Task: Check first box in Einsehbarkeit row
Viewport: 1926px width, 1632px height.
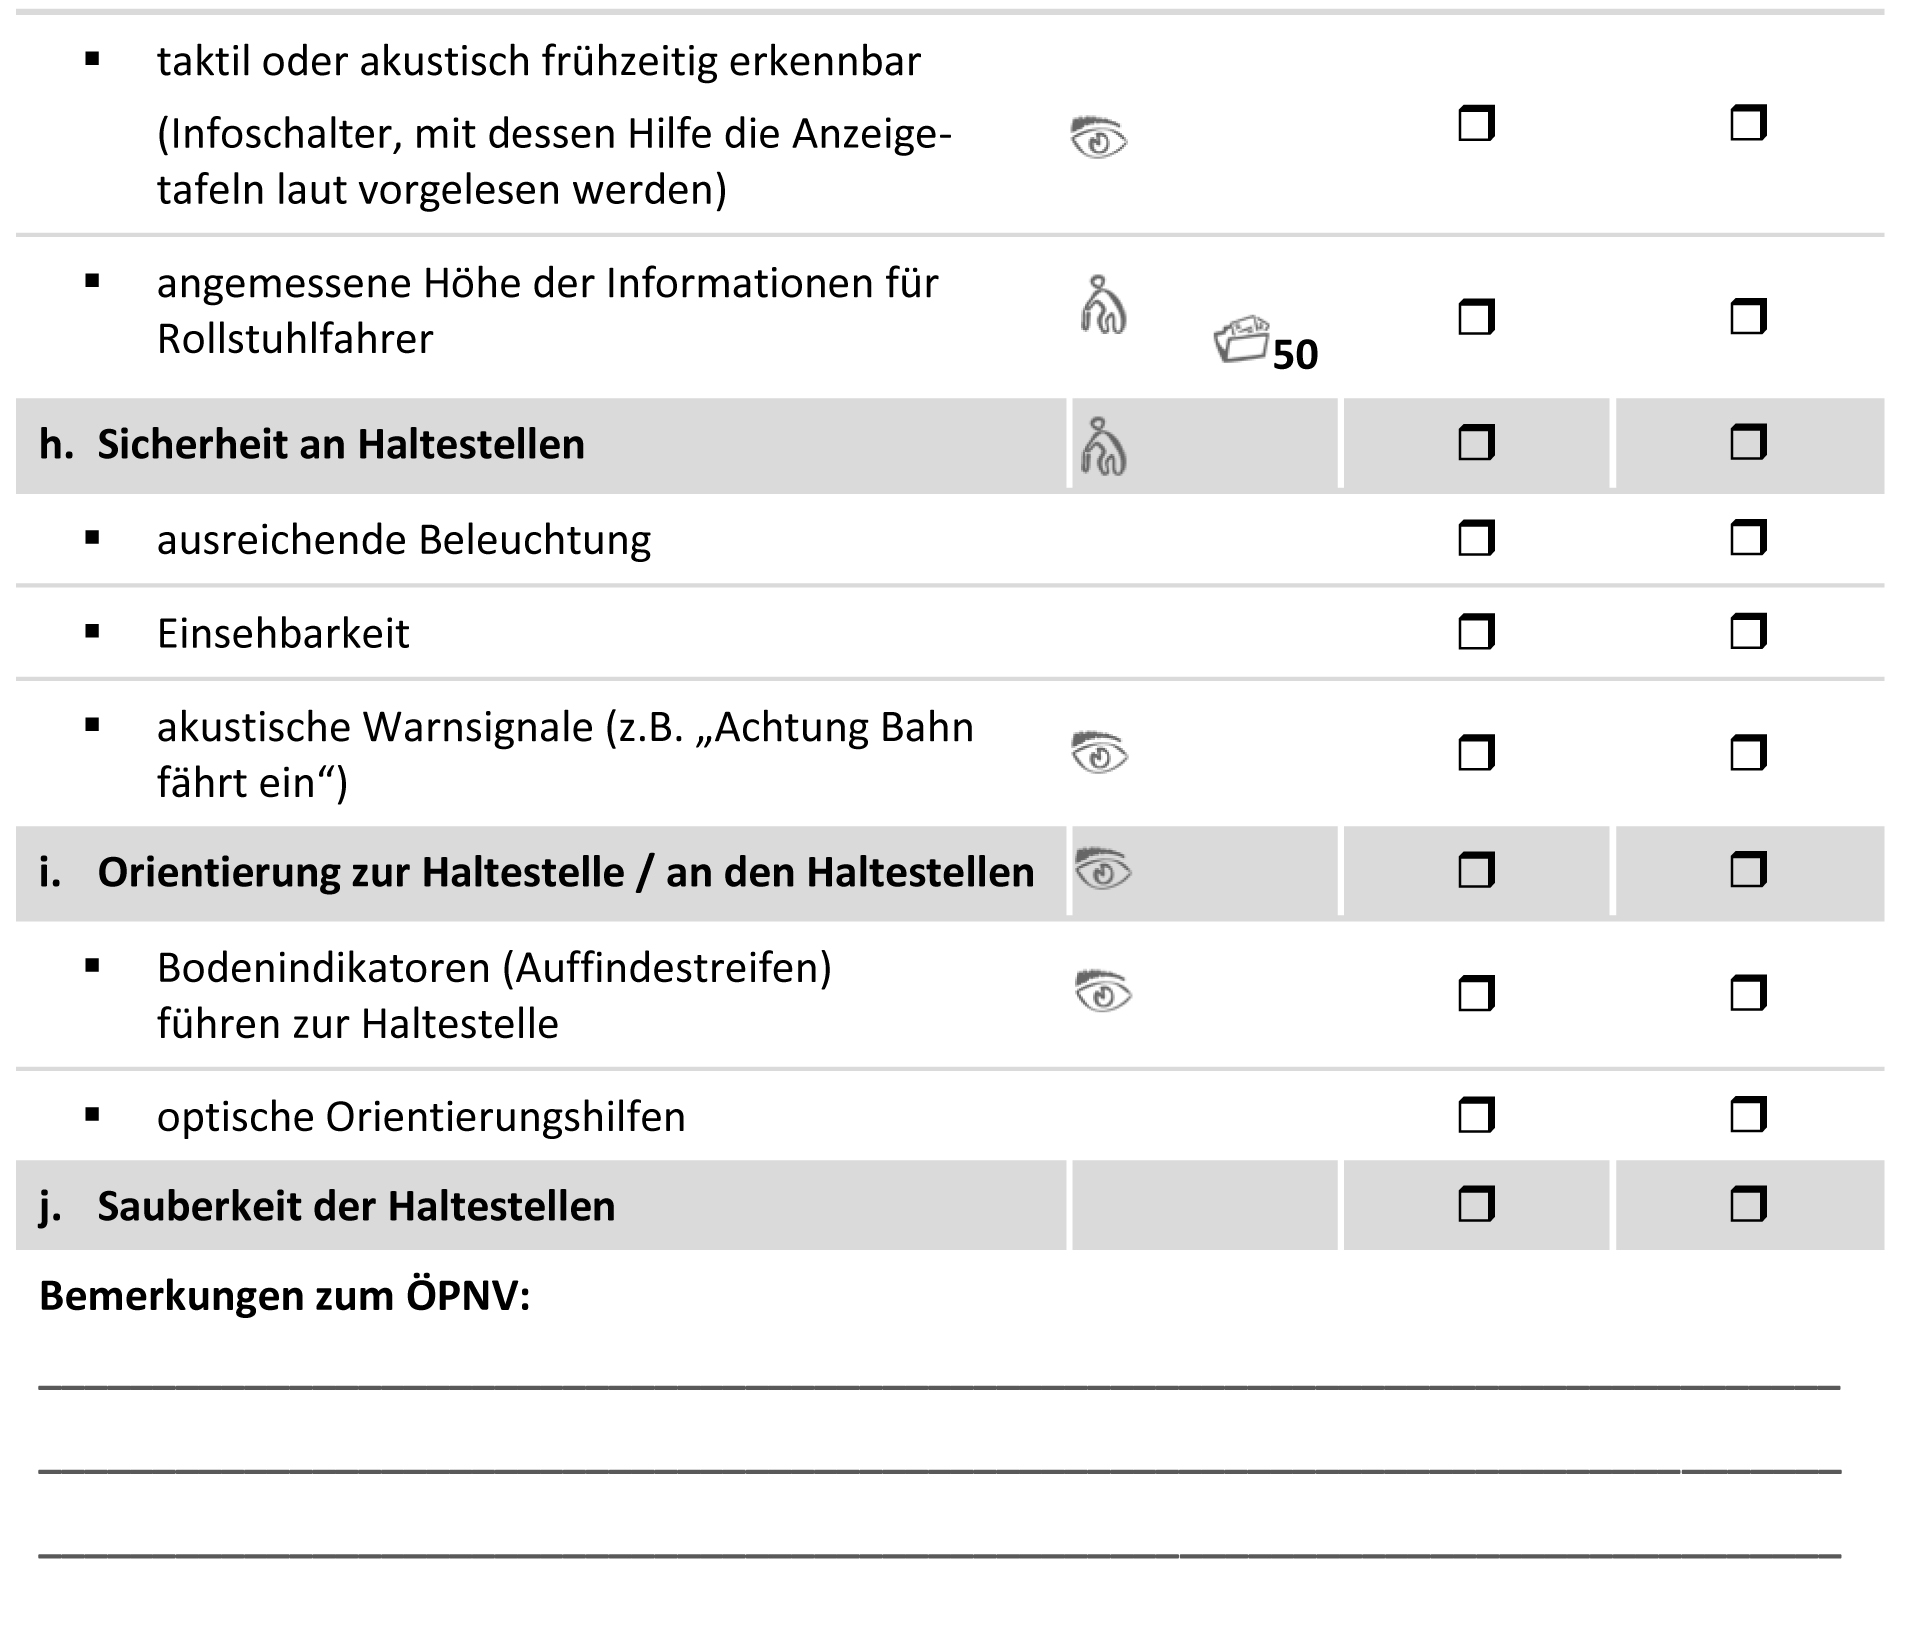Action: (1476, 632)
